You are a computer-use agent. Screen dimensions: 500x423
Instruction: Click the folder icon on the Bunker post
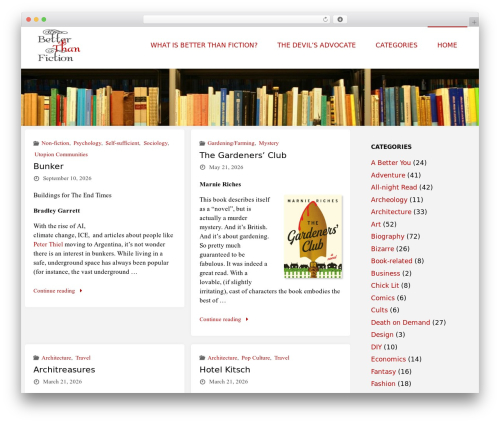point(36,143)
